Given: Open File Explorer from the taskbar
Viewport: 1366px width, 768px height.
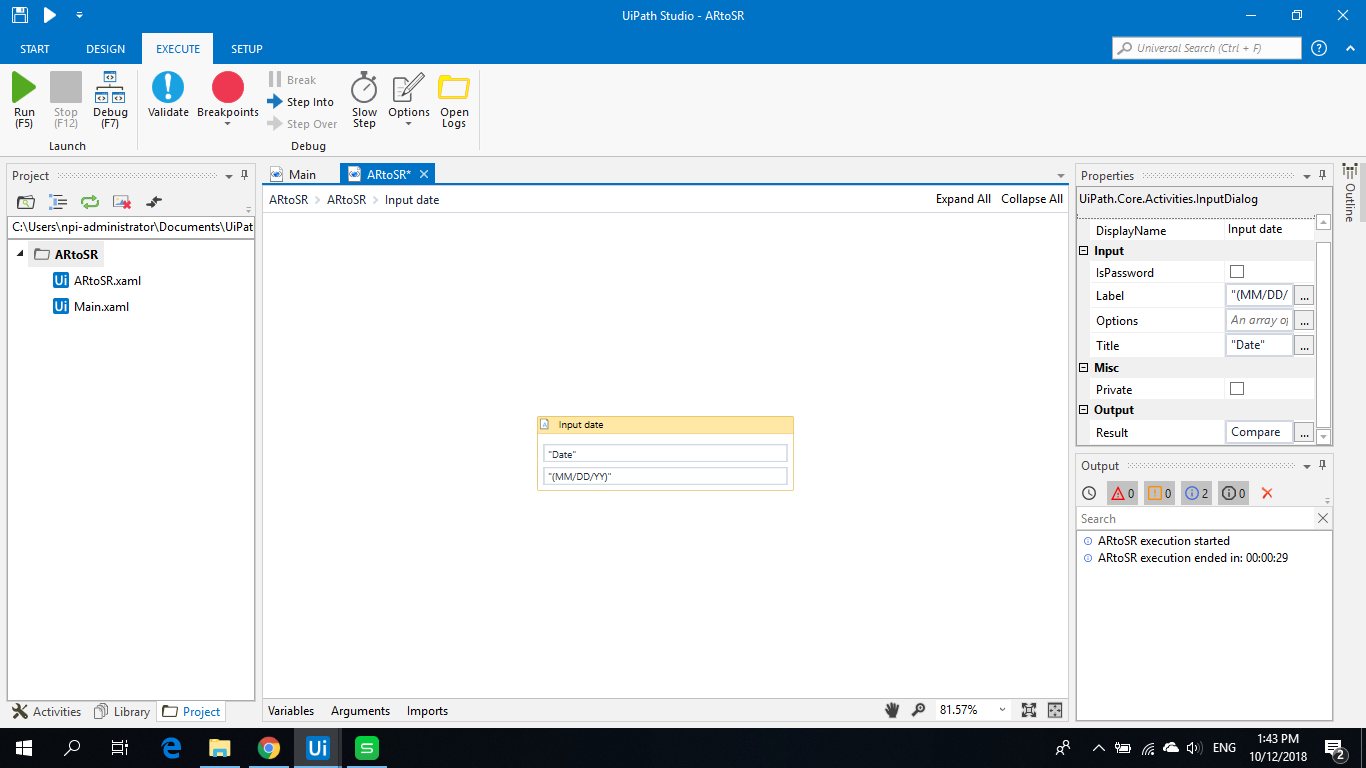Looking at the screenshot, I should (219, 747).
